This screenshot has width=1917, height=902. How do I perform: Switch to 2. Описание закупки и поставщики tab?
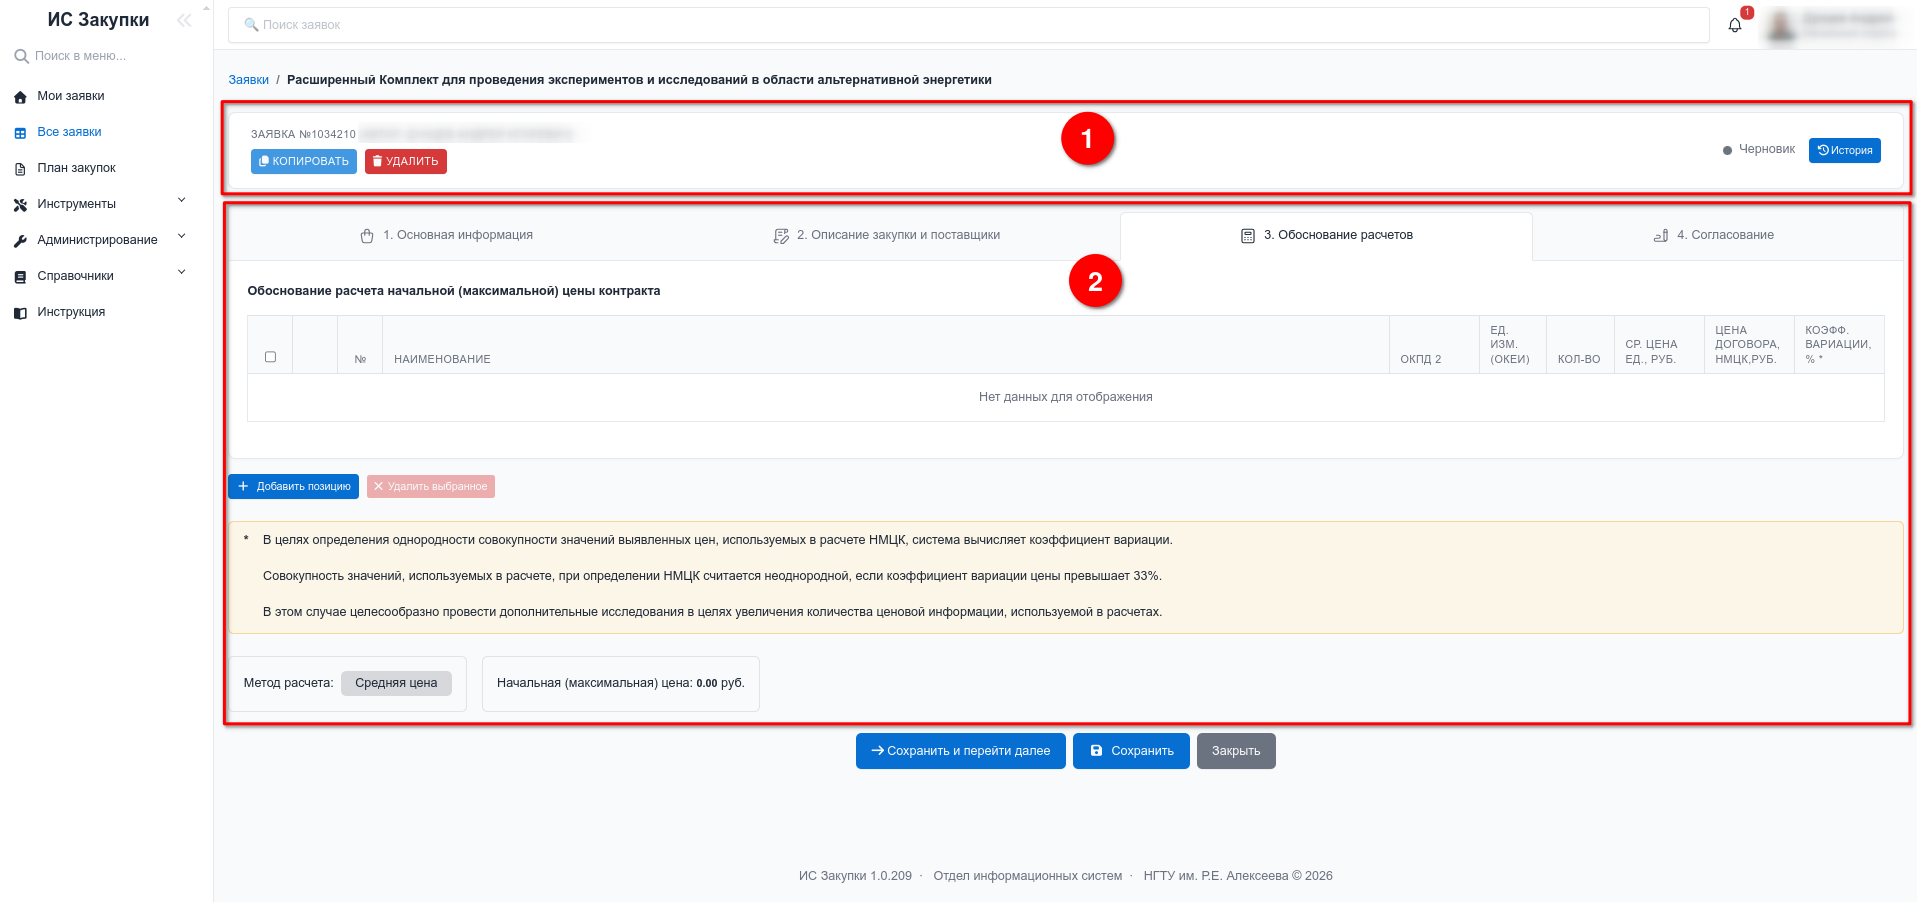pyautogui.click(x=887, y=235)
